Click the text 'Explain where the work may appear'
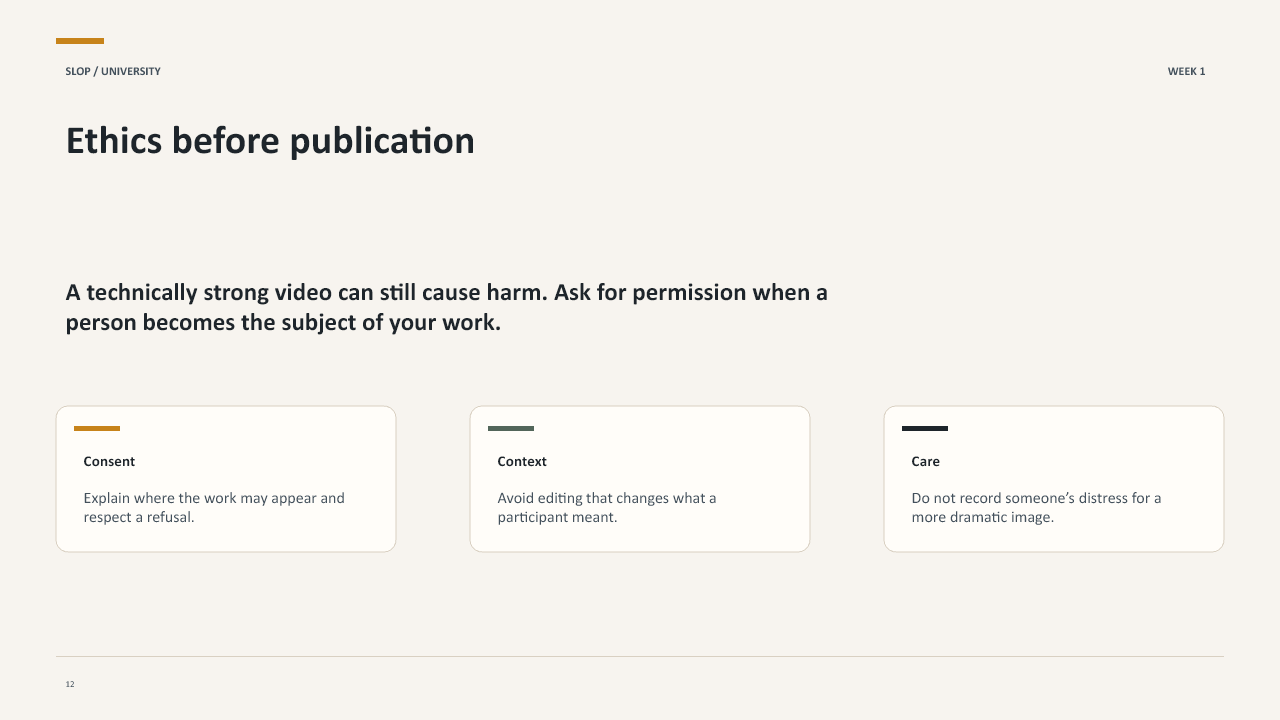The image size is (1280, 720). pos(214,507)
